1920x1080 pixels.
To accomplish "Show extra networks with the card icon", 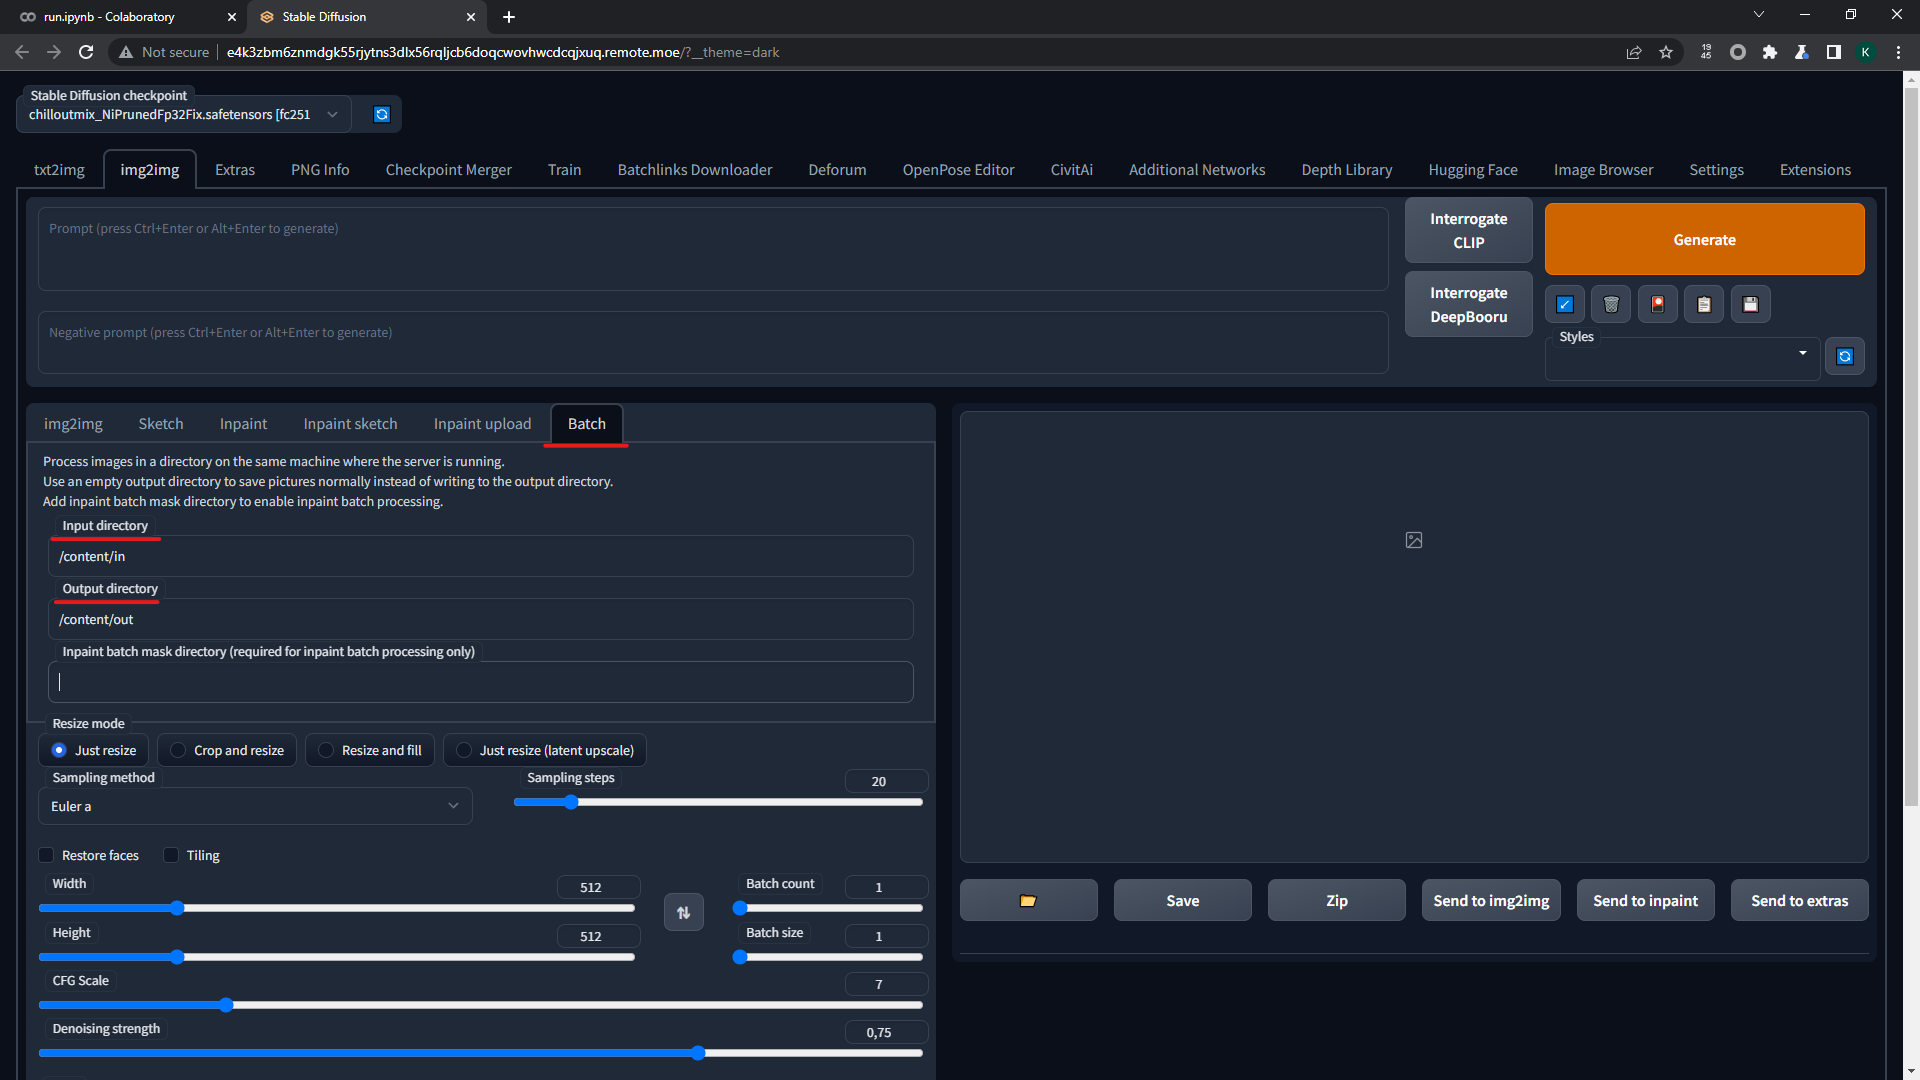I will pyautogui.click(x=1657, y=304).
